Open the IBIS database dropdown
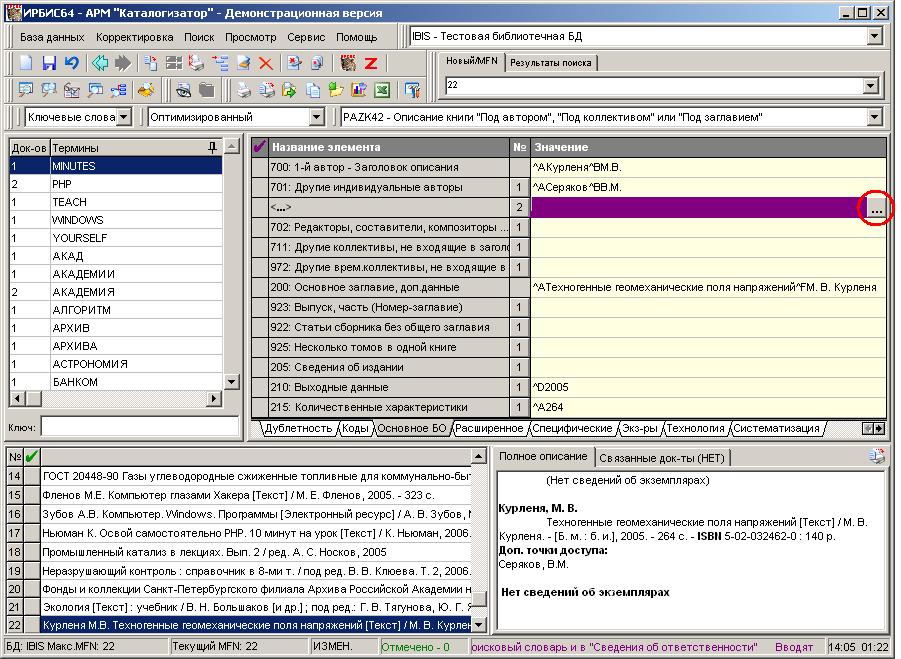 click(875, 37)
